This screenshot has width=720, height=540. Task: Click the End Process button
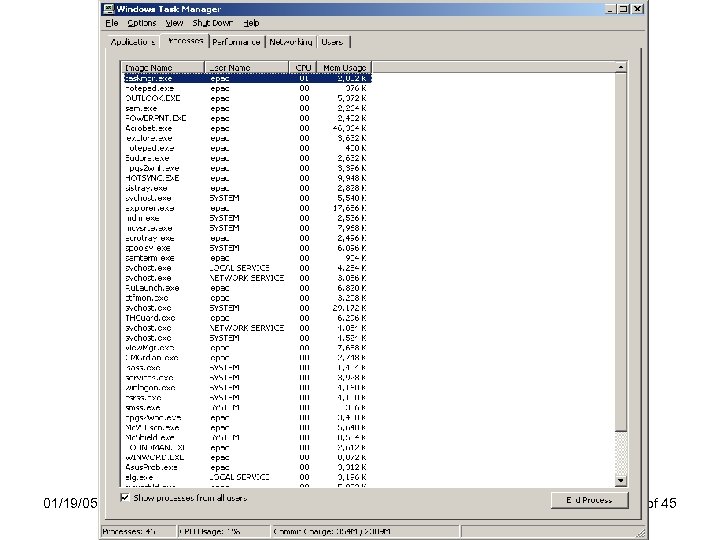pyautogui.click(x=589, y=500)
